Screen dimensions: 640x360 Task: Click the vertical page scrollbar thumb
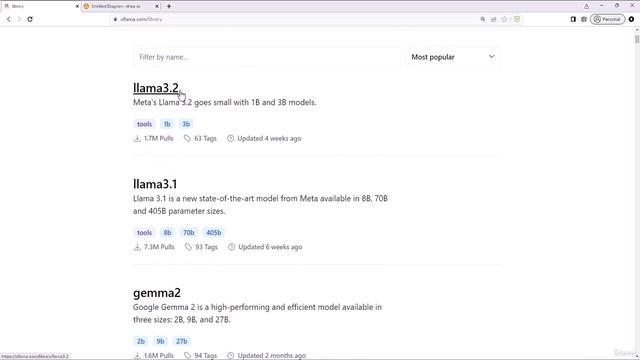pyautogui.click(x=637, y=39)
